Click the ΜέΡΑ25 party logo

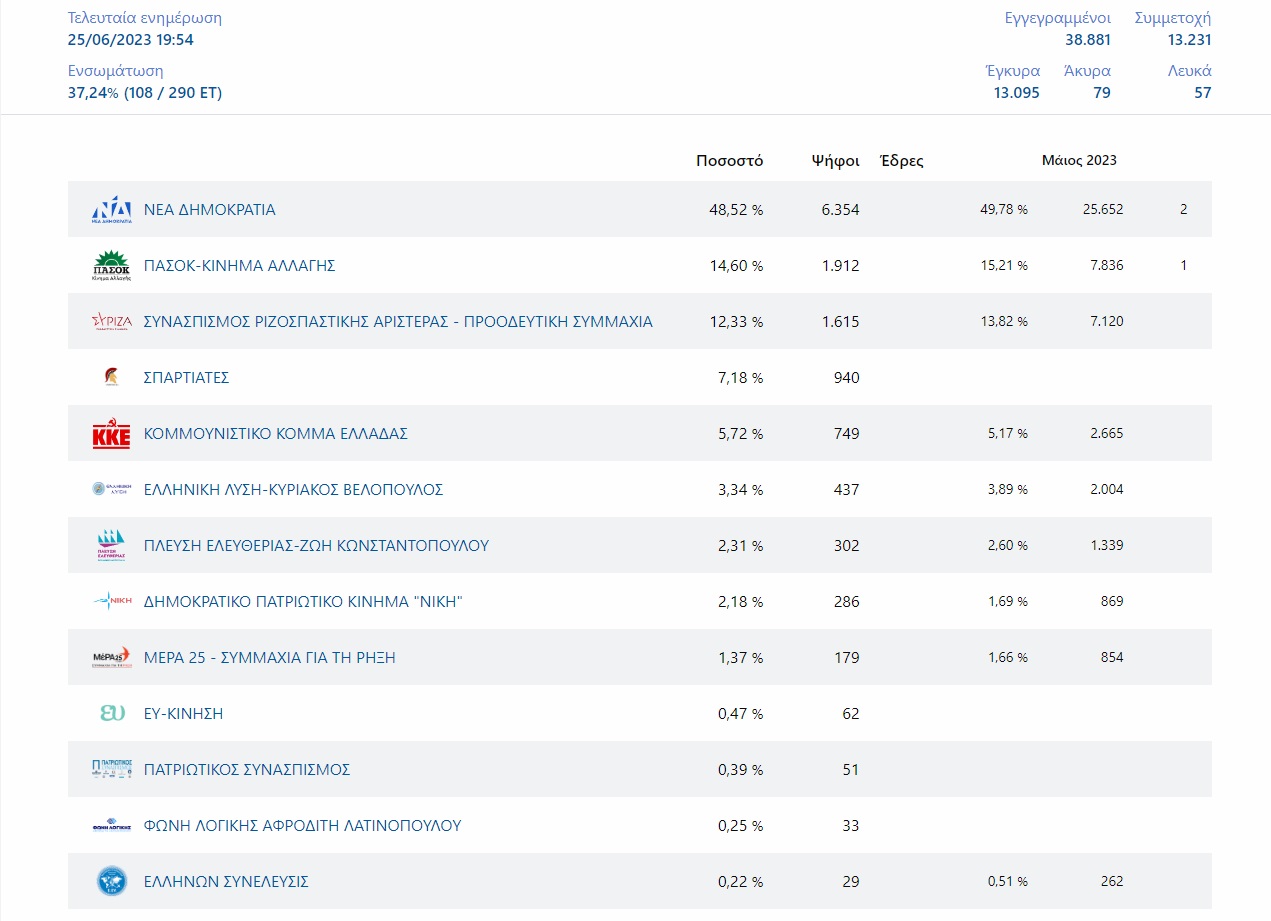tap(111, 658)
